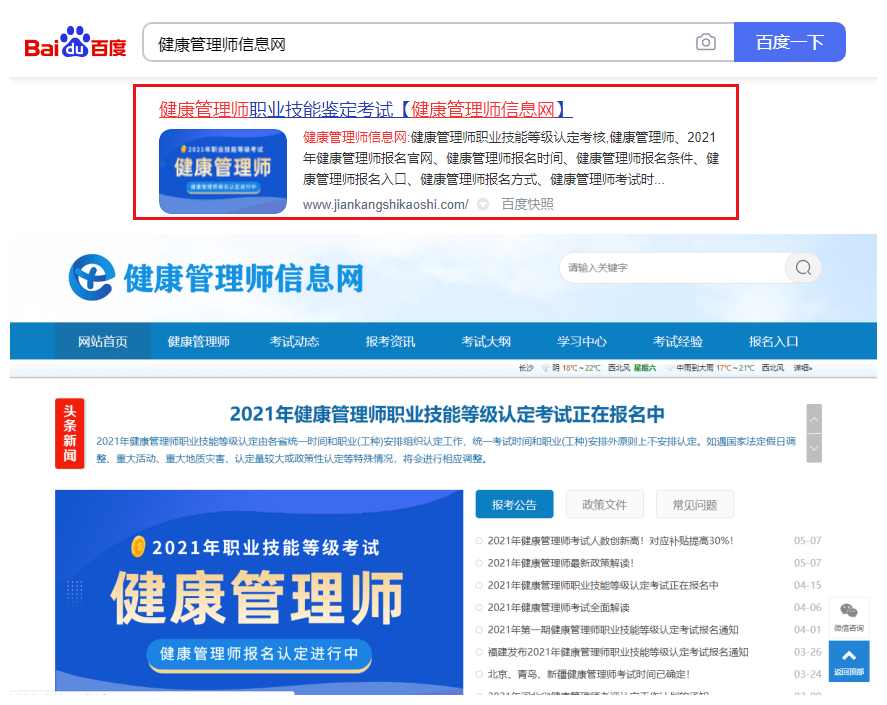Image resolution: width=887 pixels, height=705 pixels.
Task: Focus the 请输入关键字 site search field
Action: [673, 268]
